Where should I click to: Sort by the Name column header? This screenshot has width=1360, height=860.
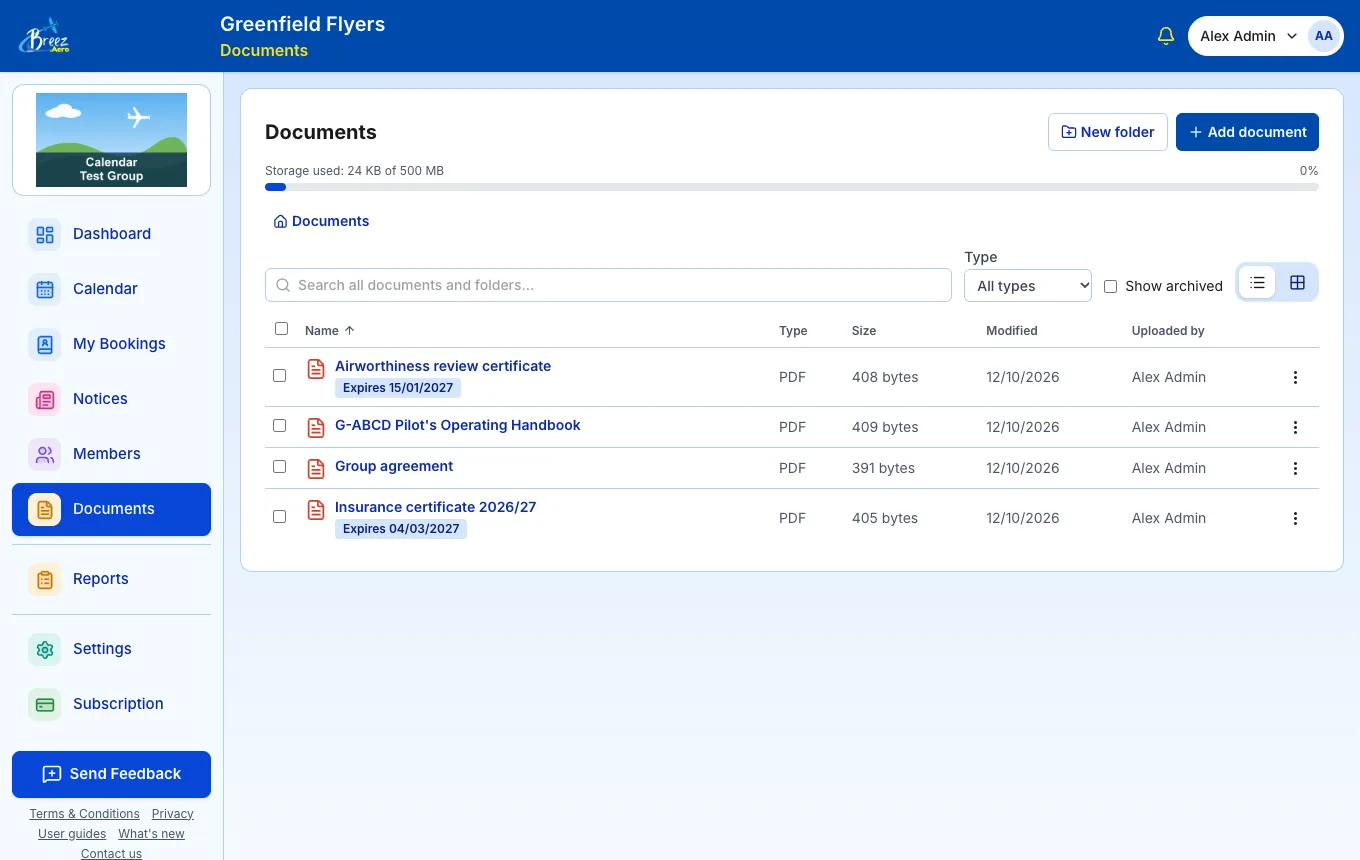click(330, 330)
